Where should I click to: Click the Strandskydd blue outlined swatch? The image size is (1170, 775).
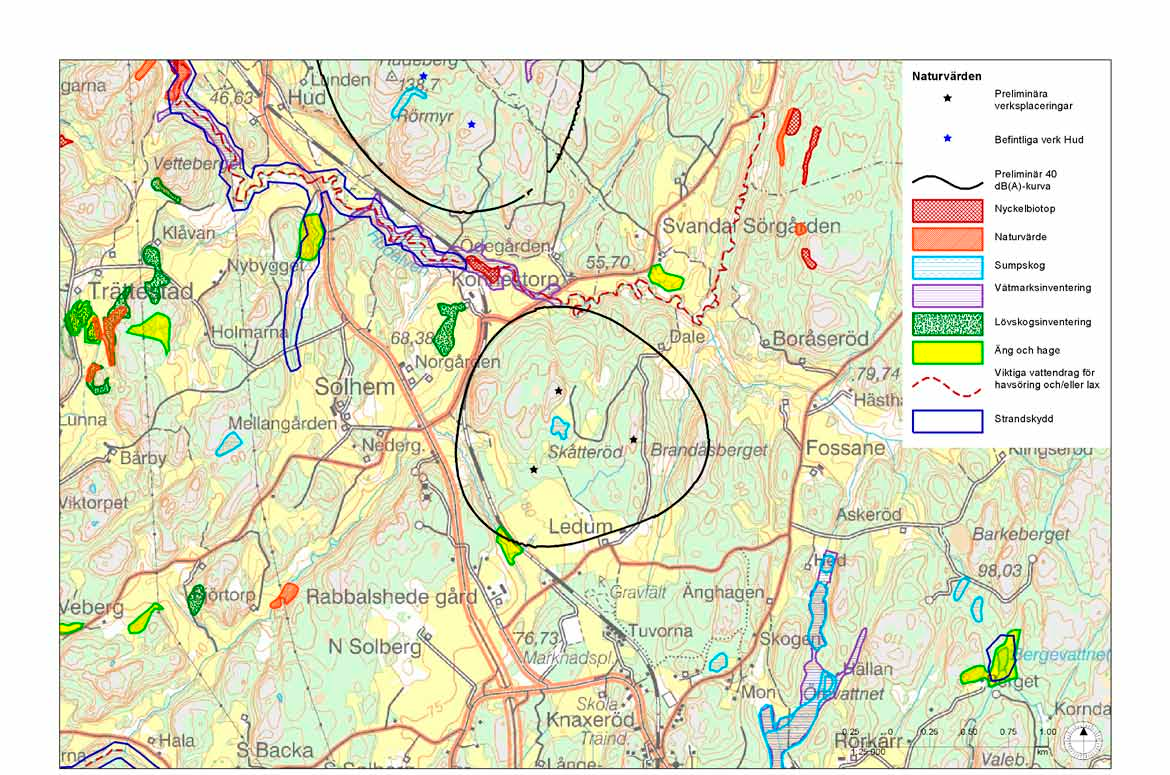point(948,421)
